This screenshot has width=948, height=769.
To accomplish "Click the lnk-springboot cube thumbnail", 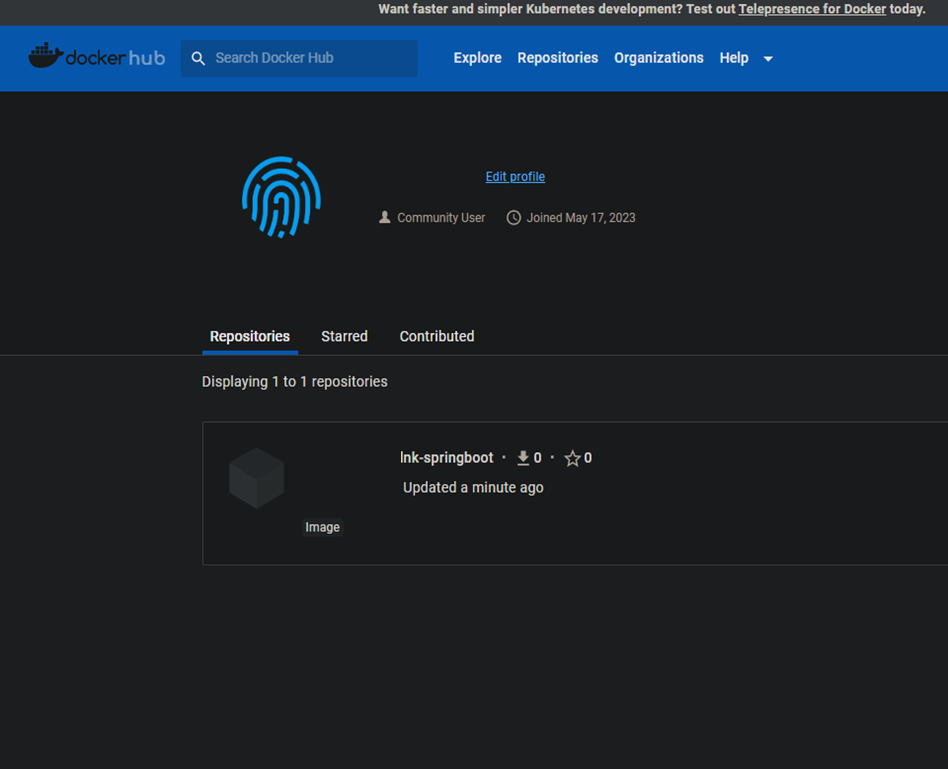I will click(x=256, y=478).
